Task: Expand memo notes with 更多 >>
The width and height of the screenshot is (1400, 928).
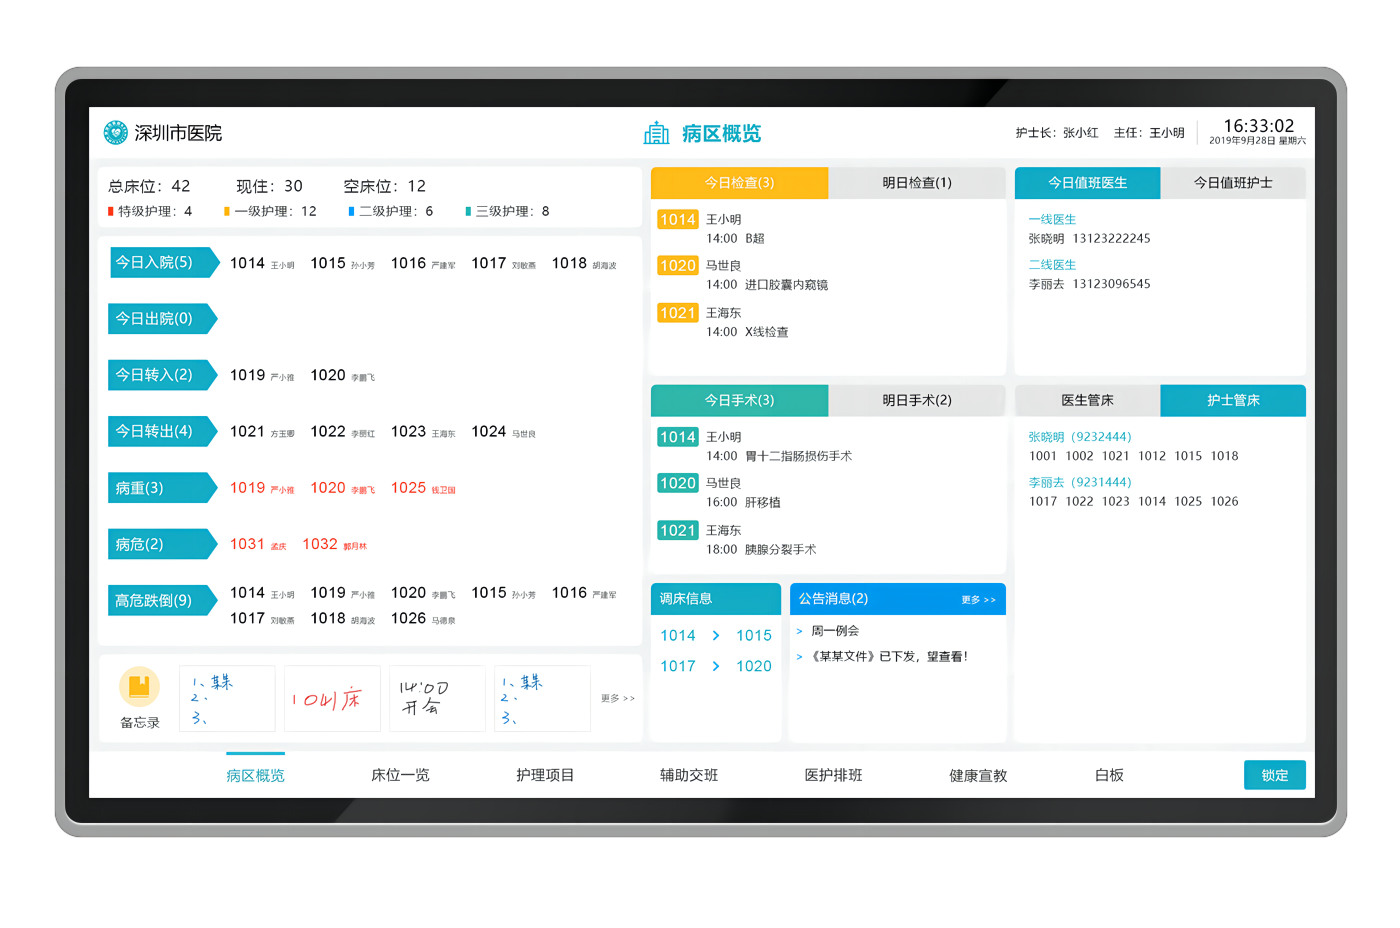Action: coord(617,698)
